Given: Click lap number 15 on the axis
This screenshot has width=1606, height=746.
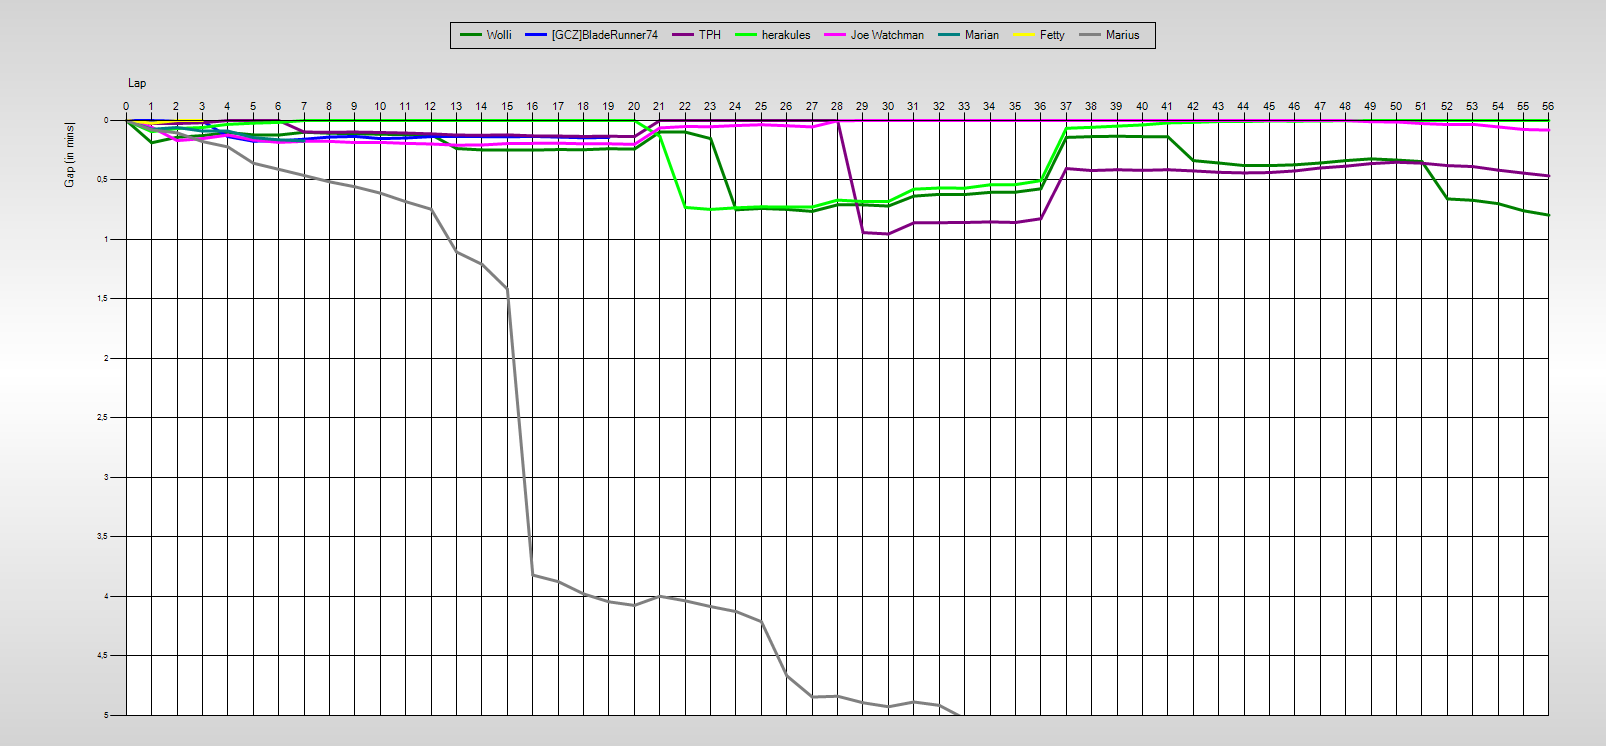Looking at the screenshot, I should (x=507, y=106).
